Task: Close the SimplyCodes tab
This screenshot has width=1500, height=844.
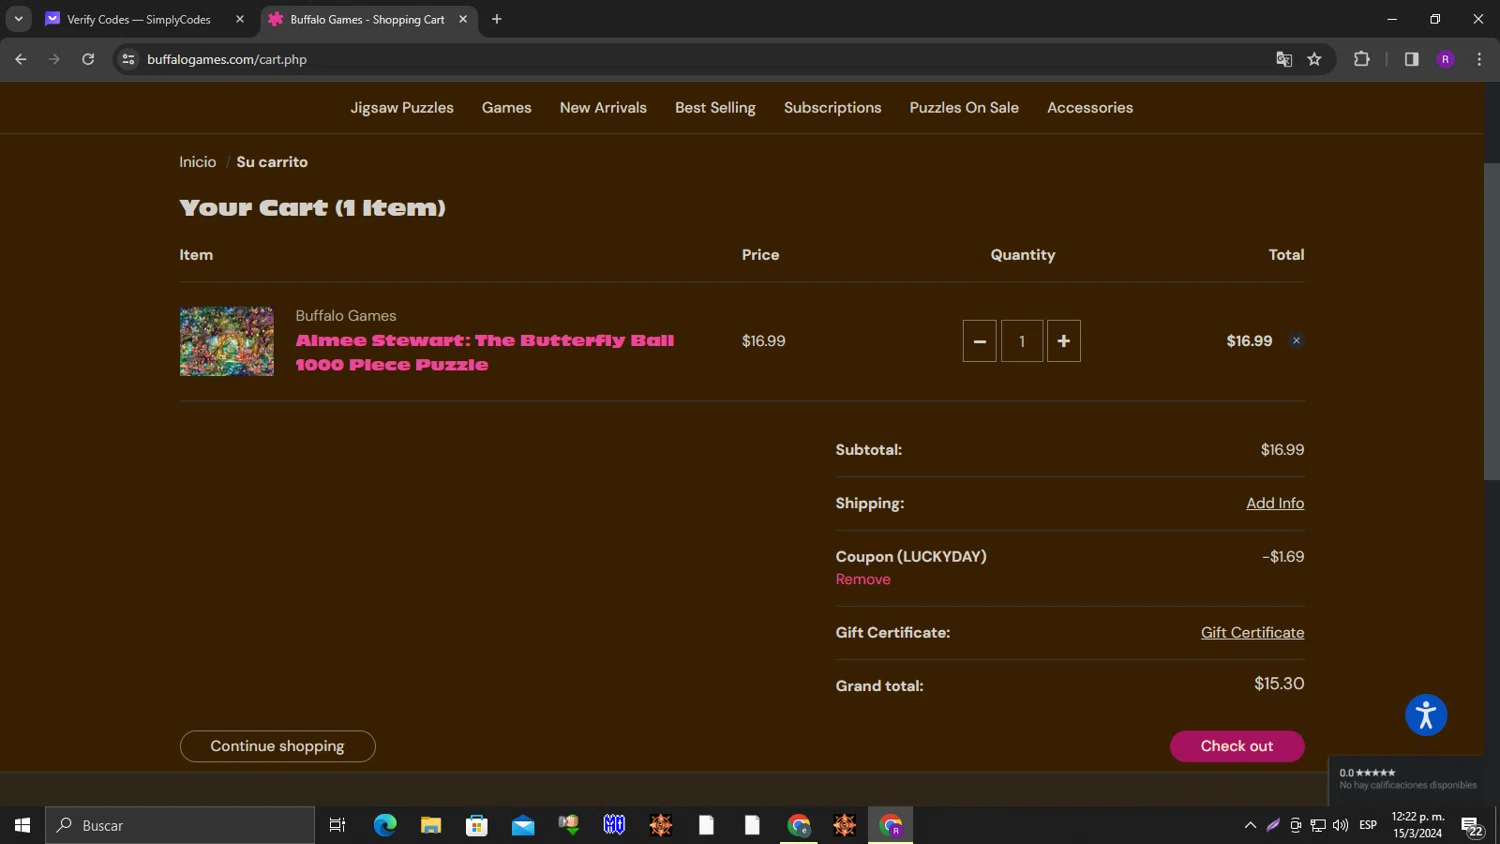Action: pos(240,19)
